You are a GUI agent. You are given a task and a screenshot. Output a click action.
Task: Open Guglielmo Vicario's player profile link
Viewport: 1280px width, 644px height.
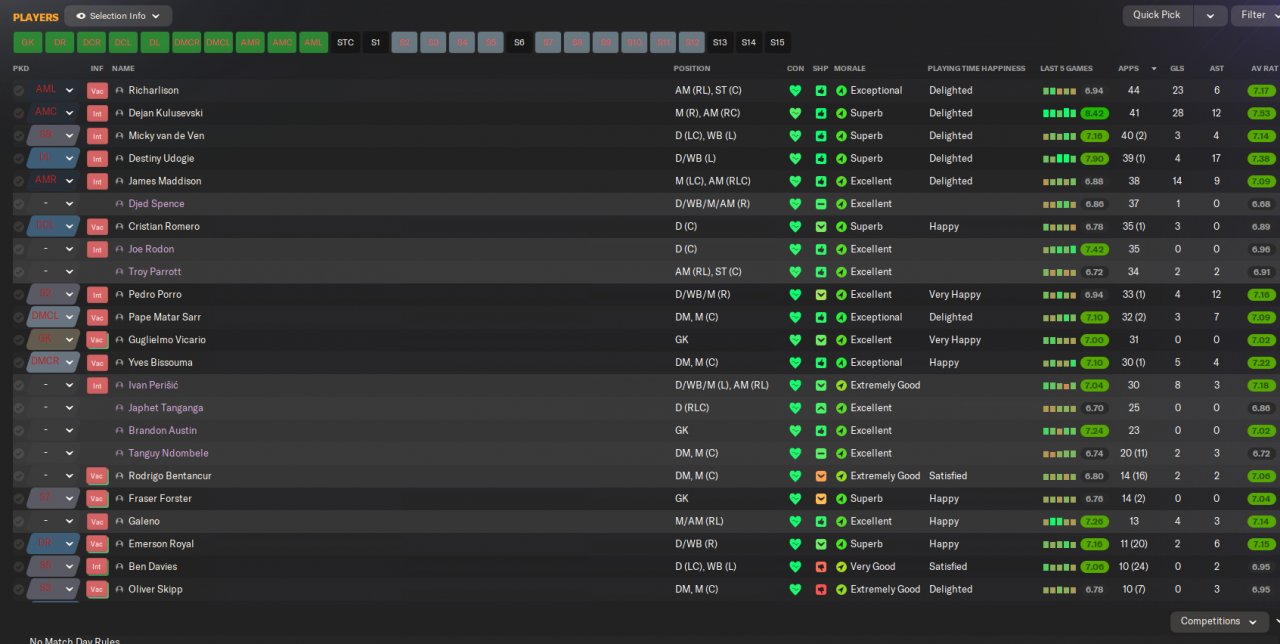pos(165,340)
